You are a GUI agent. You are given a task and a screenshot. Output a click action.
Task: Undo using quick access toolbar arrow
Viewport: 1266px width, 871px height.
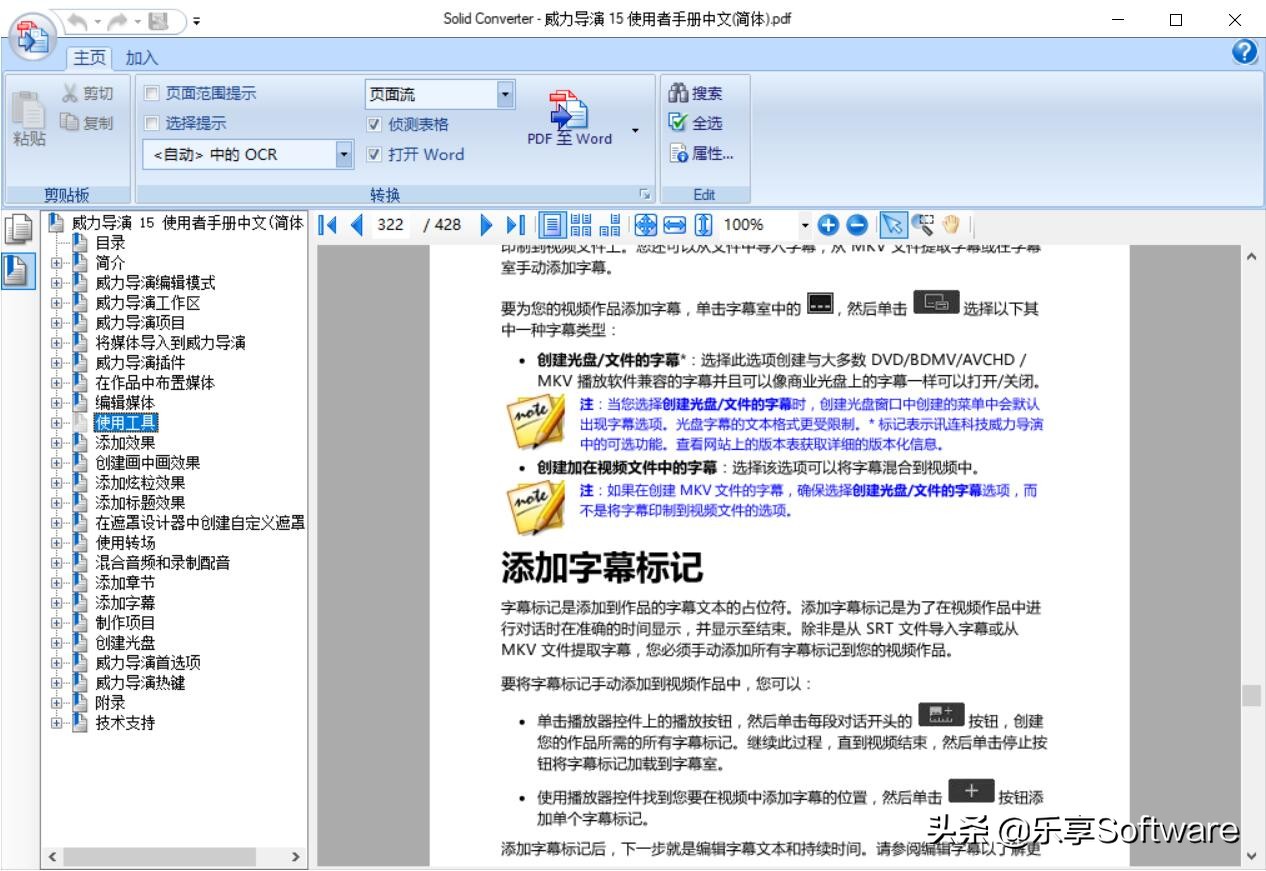79,20
